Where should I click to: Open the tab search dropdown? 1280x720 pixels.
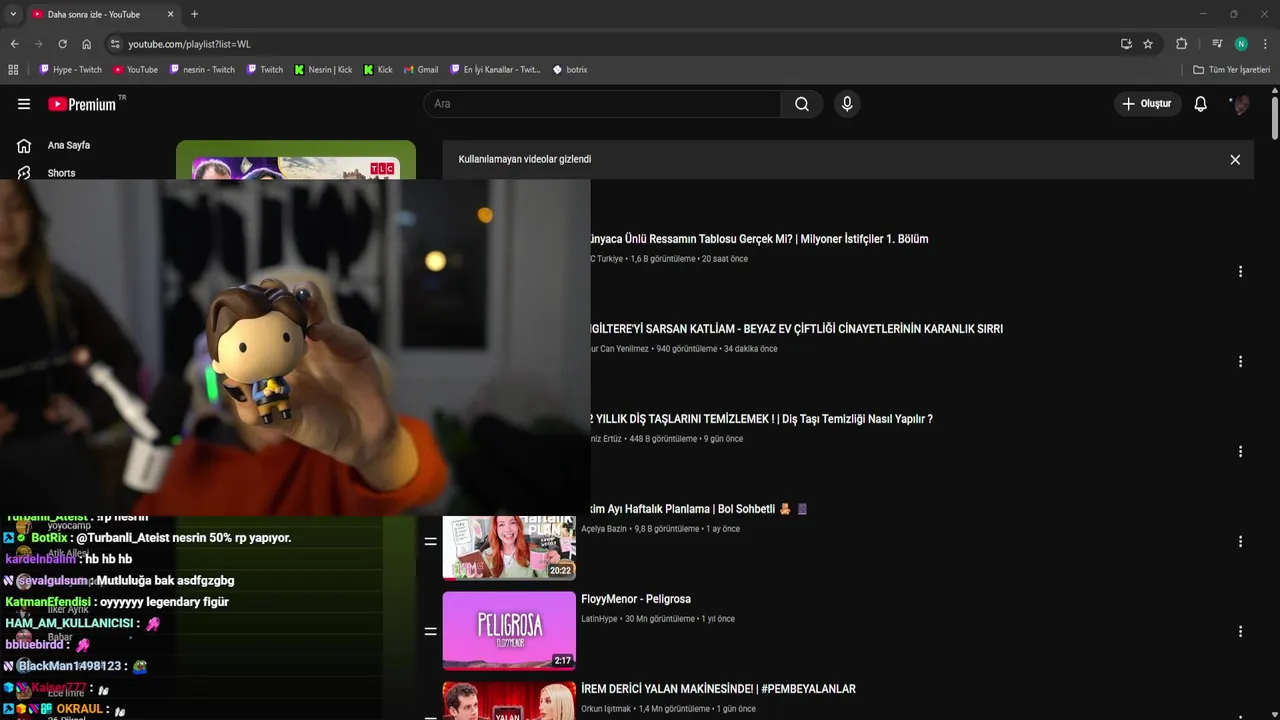click(x=13, y=14)
